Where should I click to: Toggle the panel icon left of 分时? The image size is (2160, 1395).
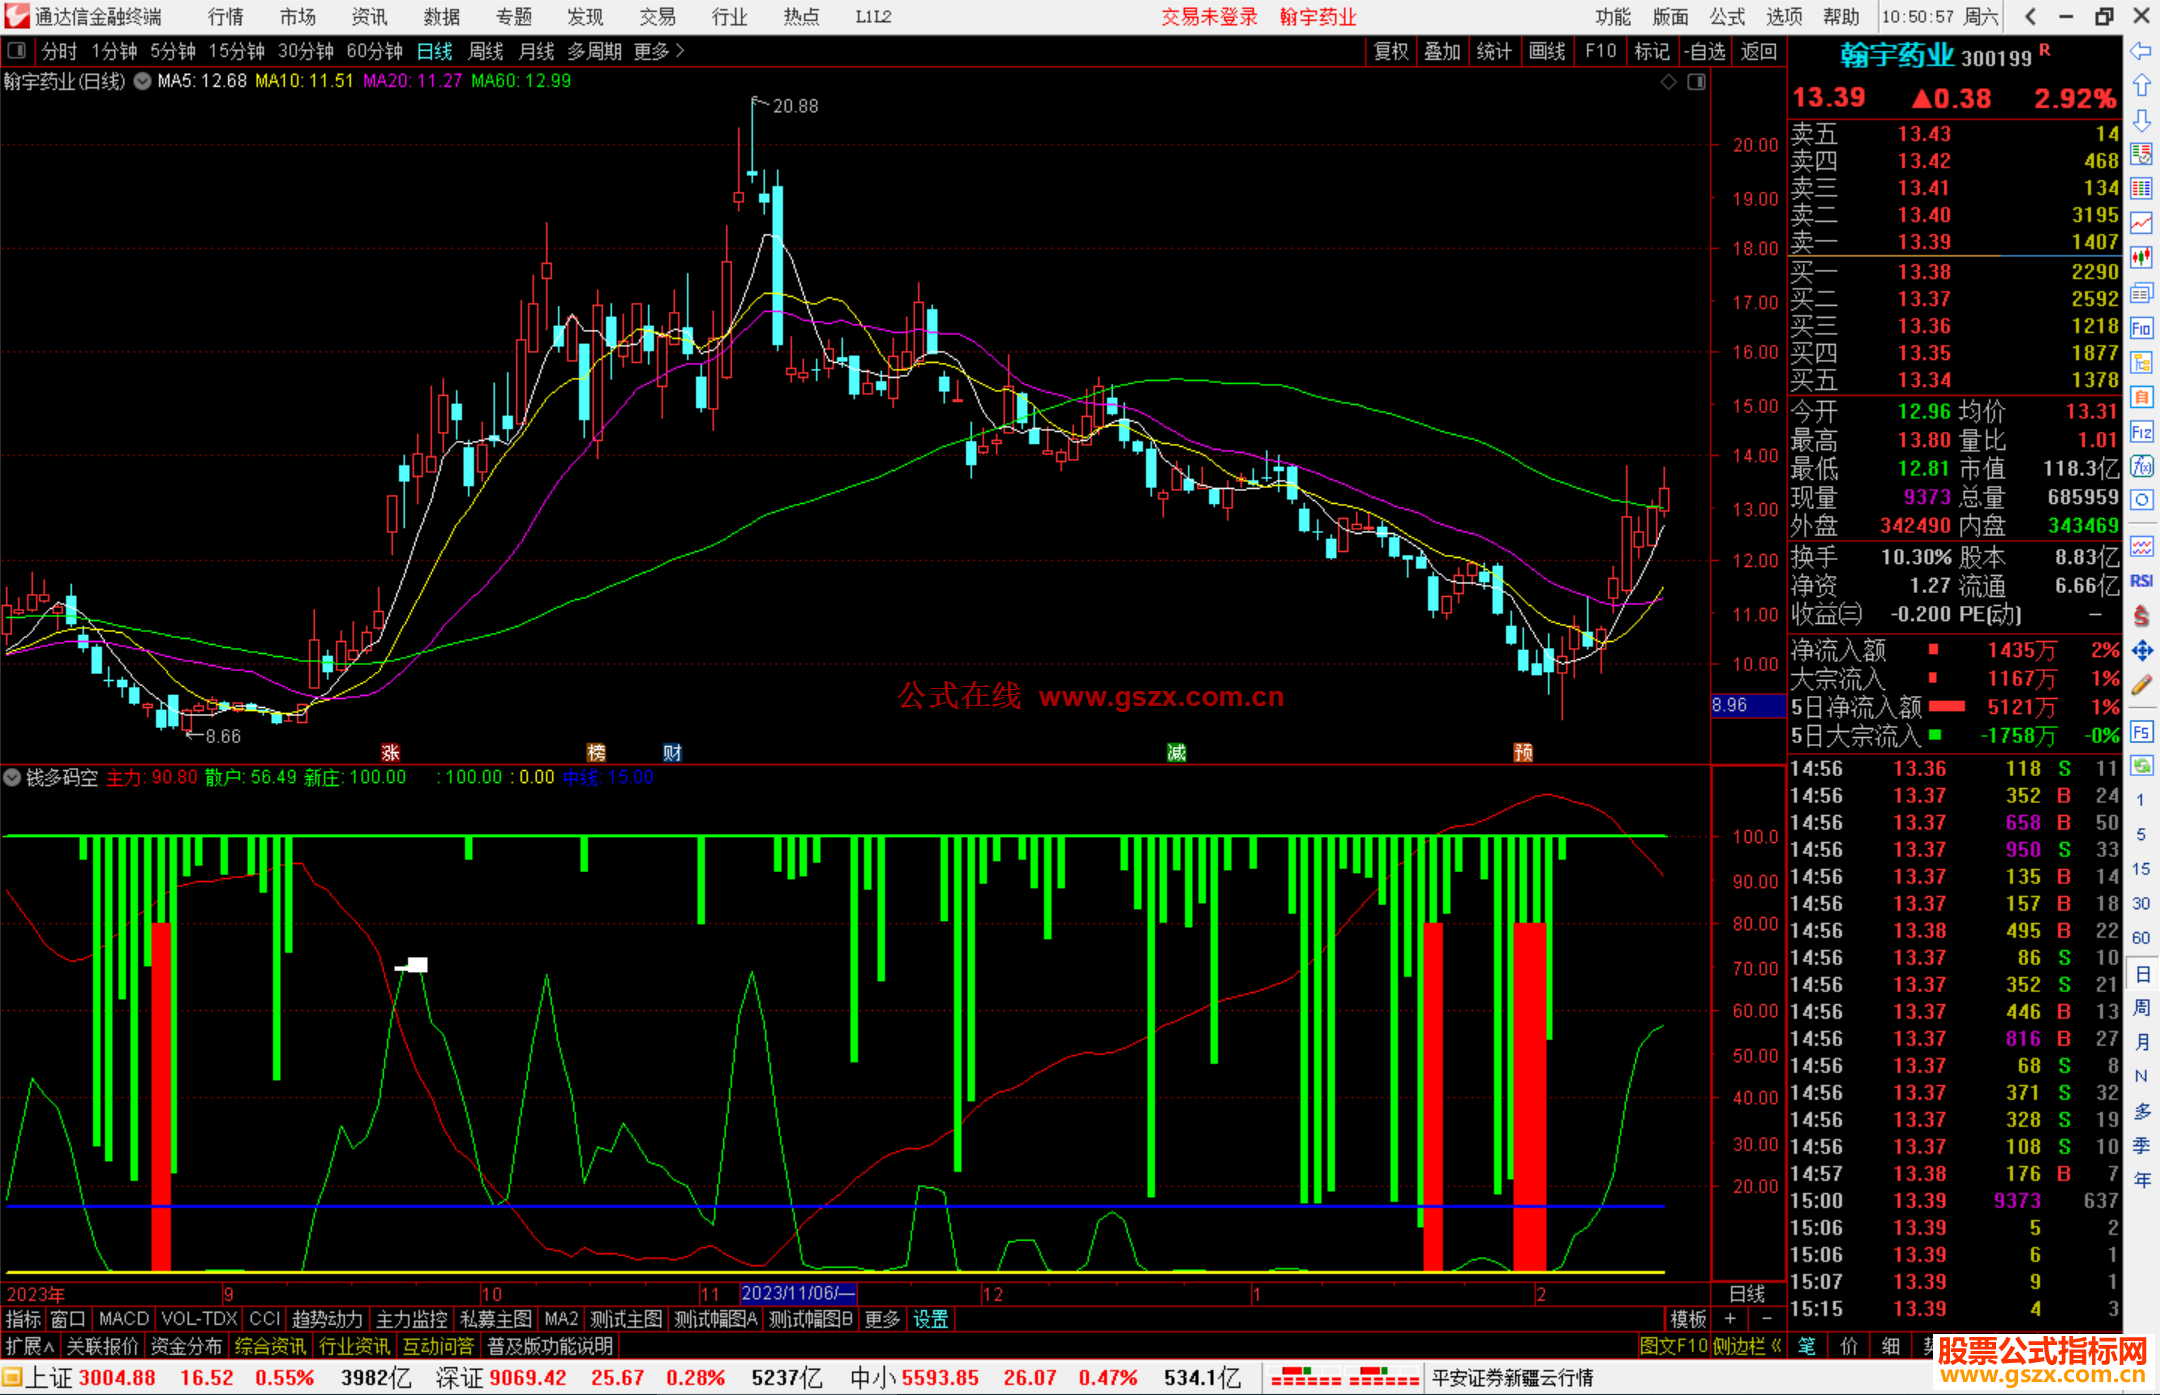tap(16, 51)
